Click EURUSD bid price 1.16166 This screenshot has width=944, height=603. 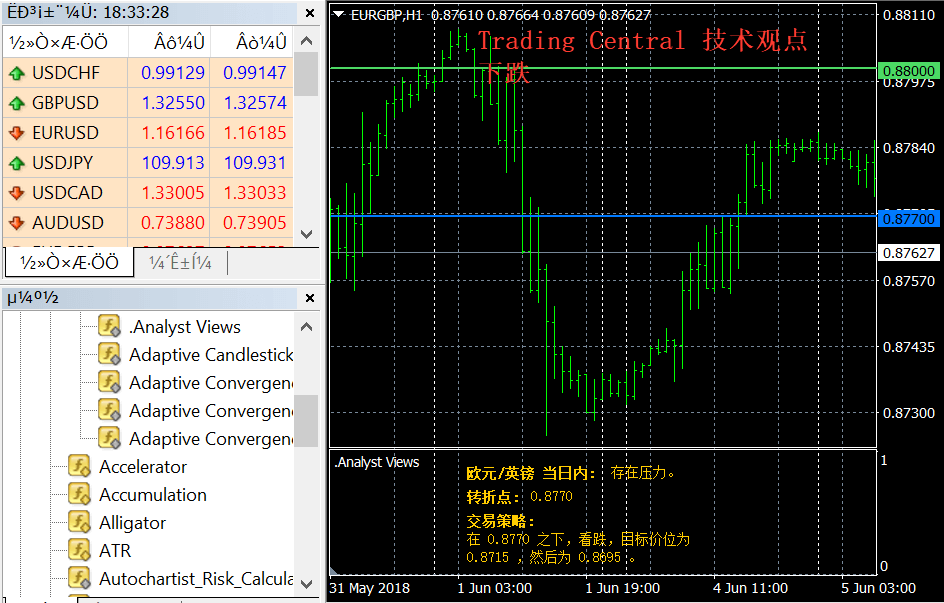173,133
